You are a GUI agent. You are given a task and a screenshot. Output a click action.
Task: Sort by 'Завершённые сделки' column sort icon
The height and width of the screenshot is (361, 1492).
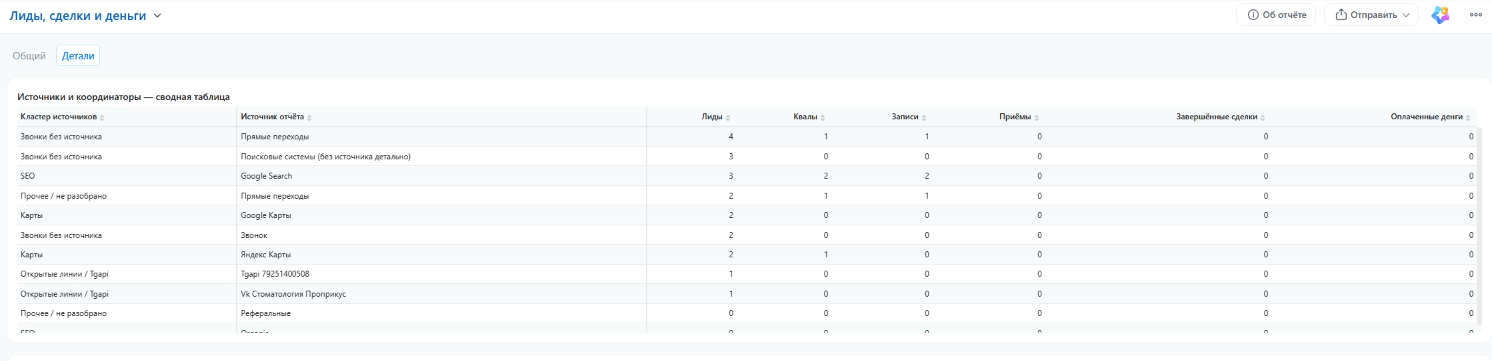(1262, 118)
